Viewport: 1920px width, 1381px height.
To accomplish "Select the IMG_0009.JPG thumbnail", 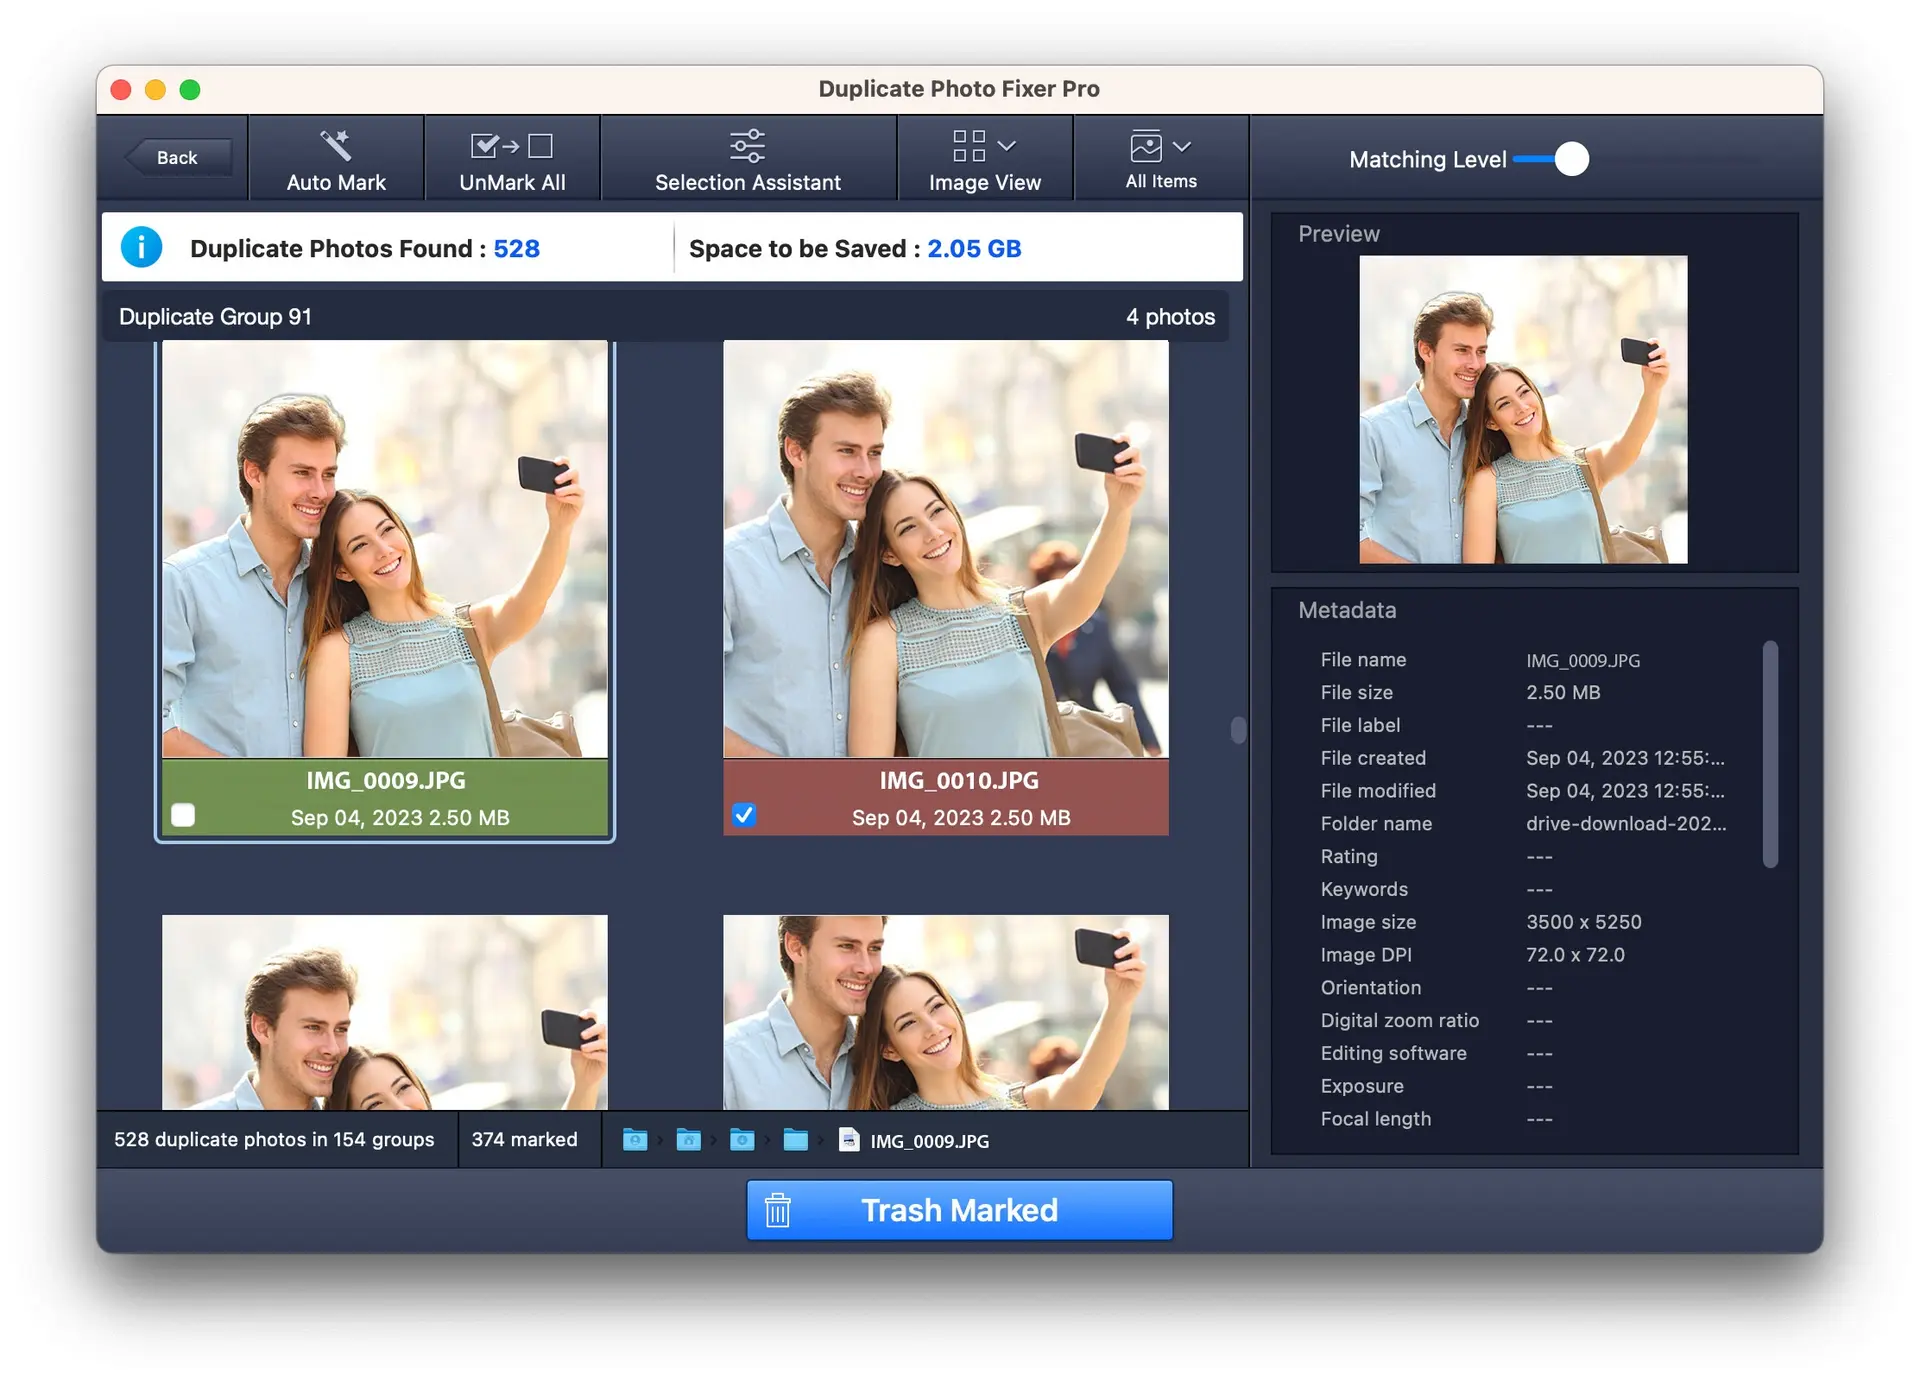I will (x=385, y=549).
